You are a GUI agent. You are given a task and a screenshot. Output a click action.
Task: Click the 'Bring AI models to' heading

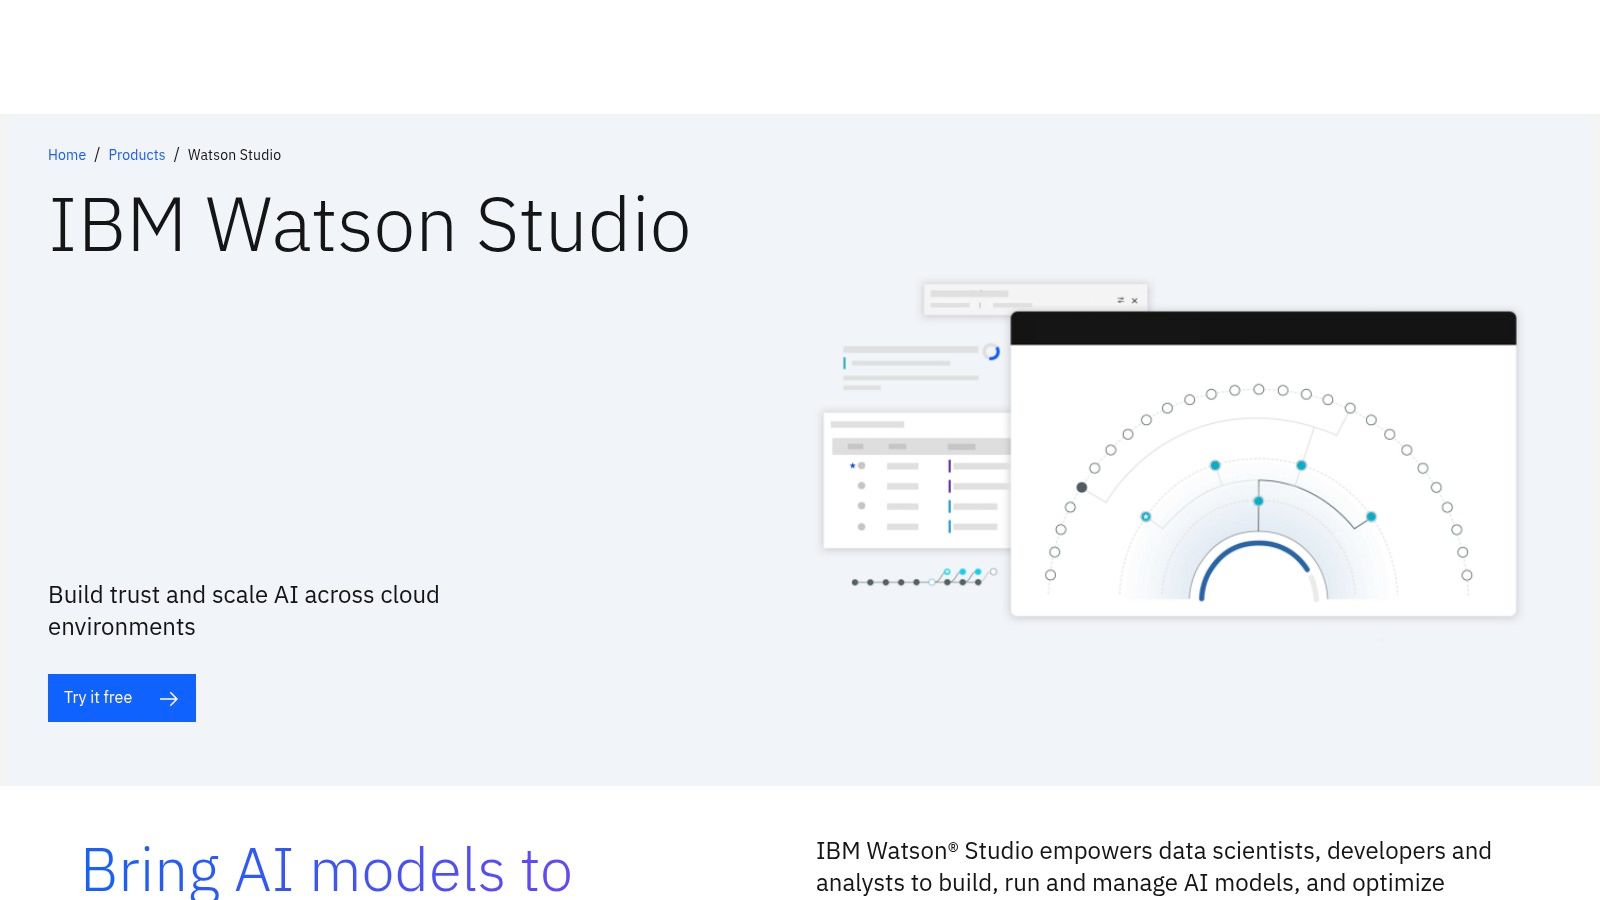click(x=326, y=870)
